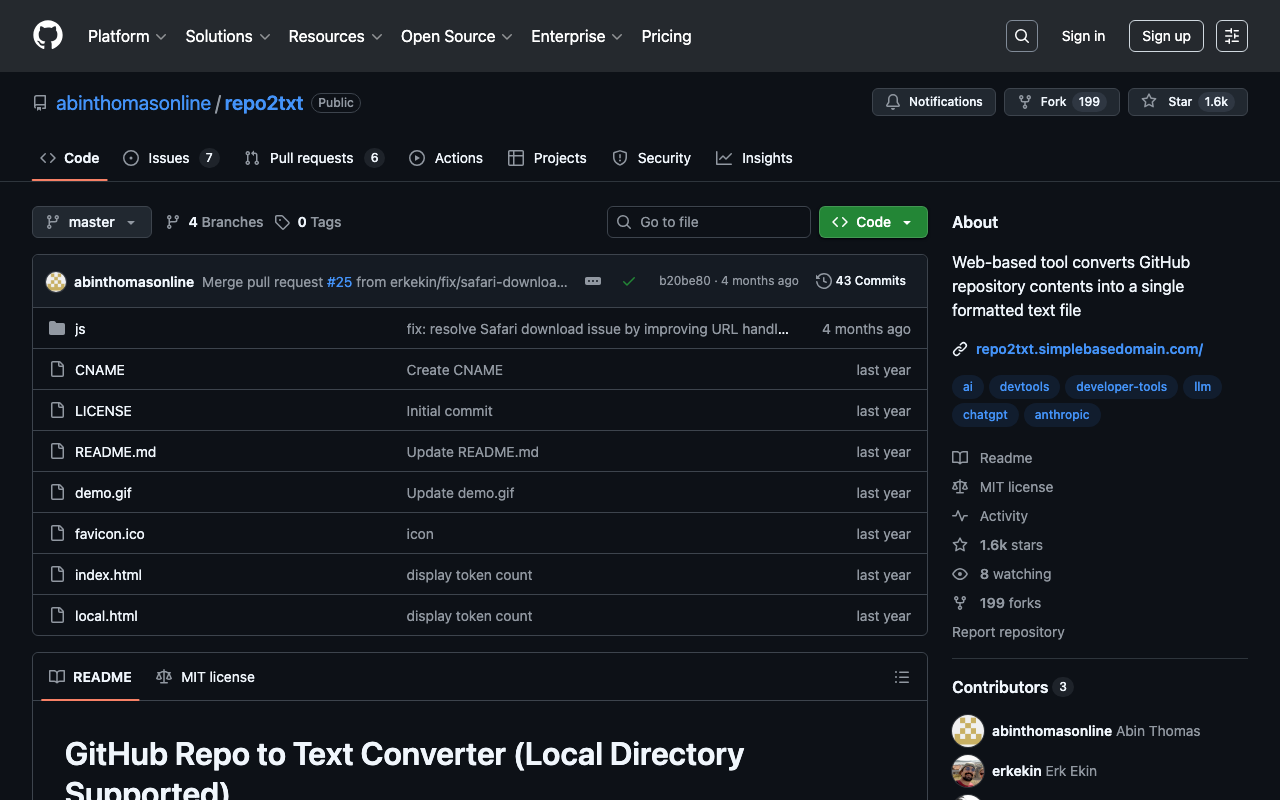
Task: Click the search magnifier icon in header
Action: 1021,36
